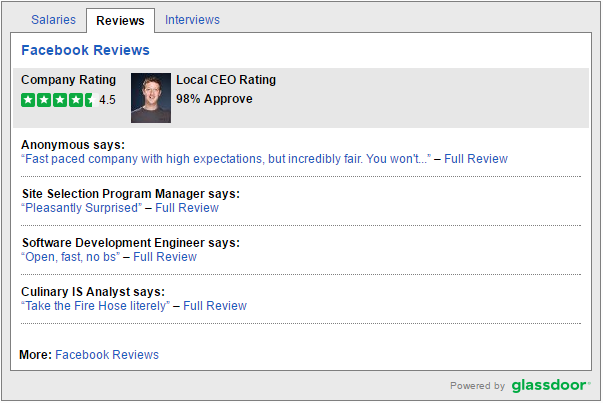Click the 'Powered by' text
The height and width of the screenshot is (403, 603).
[x=477, y=386]
